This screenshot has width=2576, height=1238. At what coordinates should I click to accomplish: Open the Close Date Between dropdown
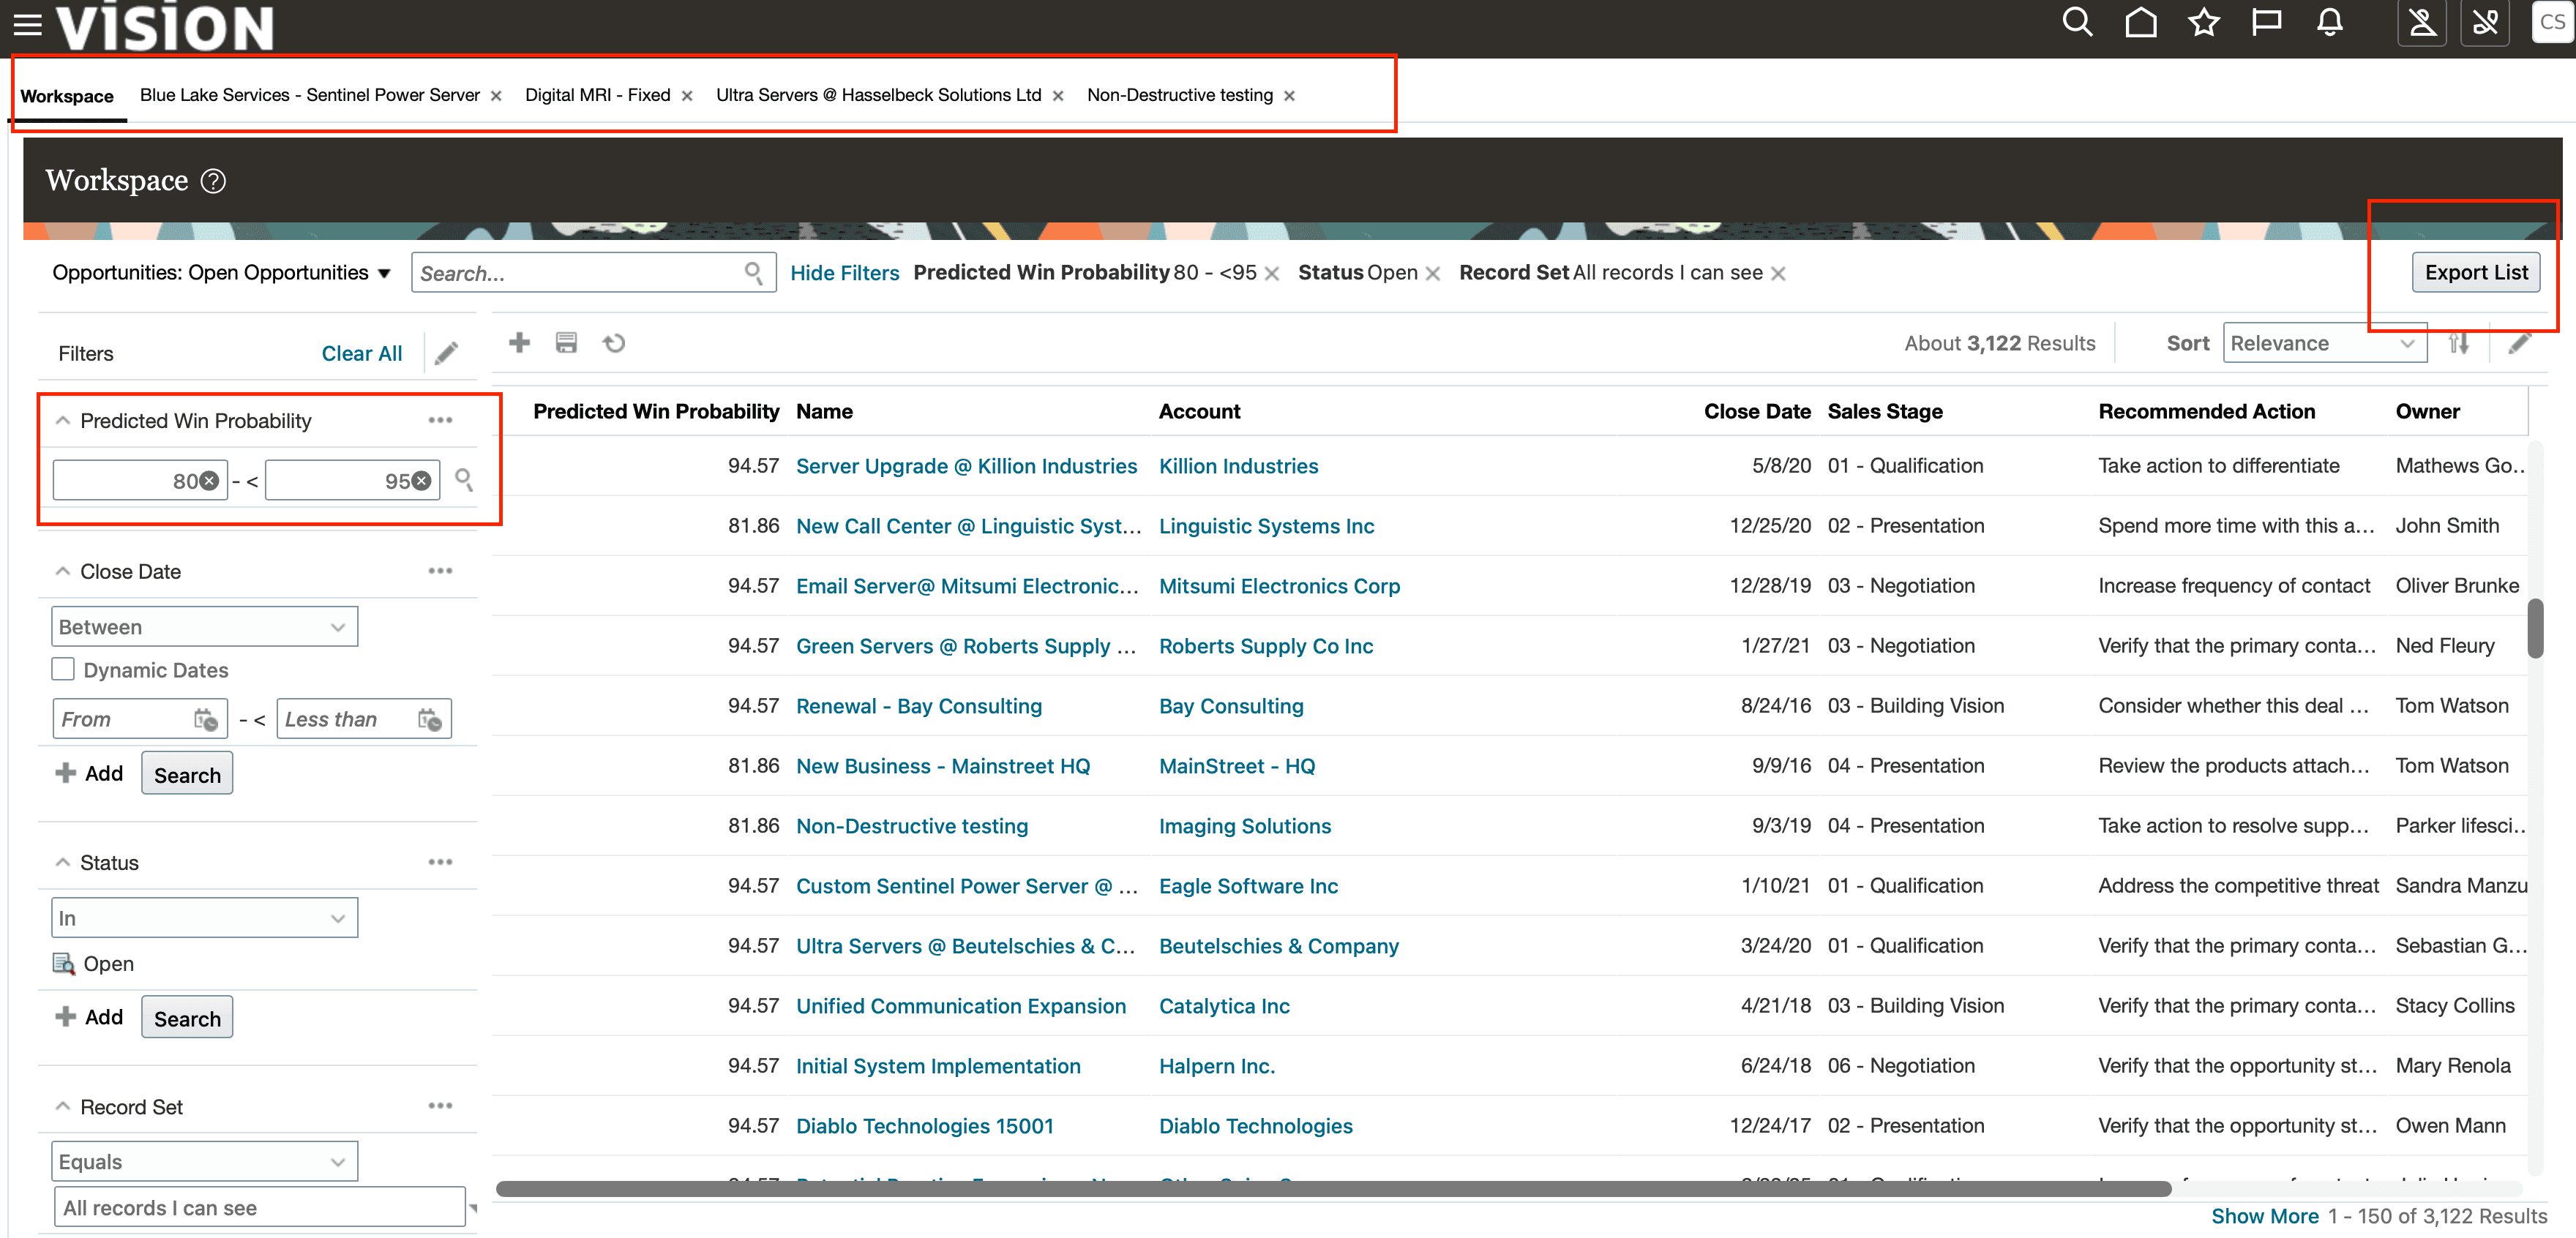point(204,627)
